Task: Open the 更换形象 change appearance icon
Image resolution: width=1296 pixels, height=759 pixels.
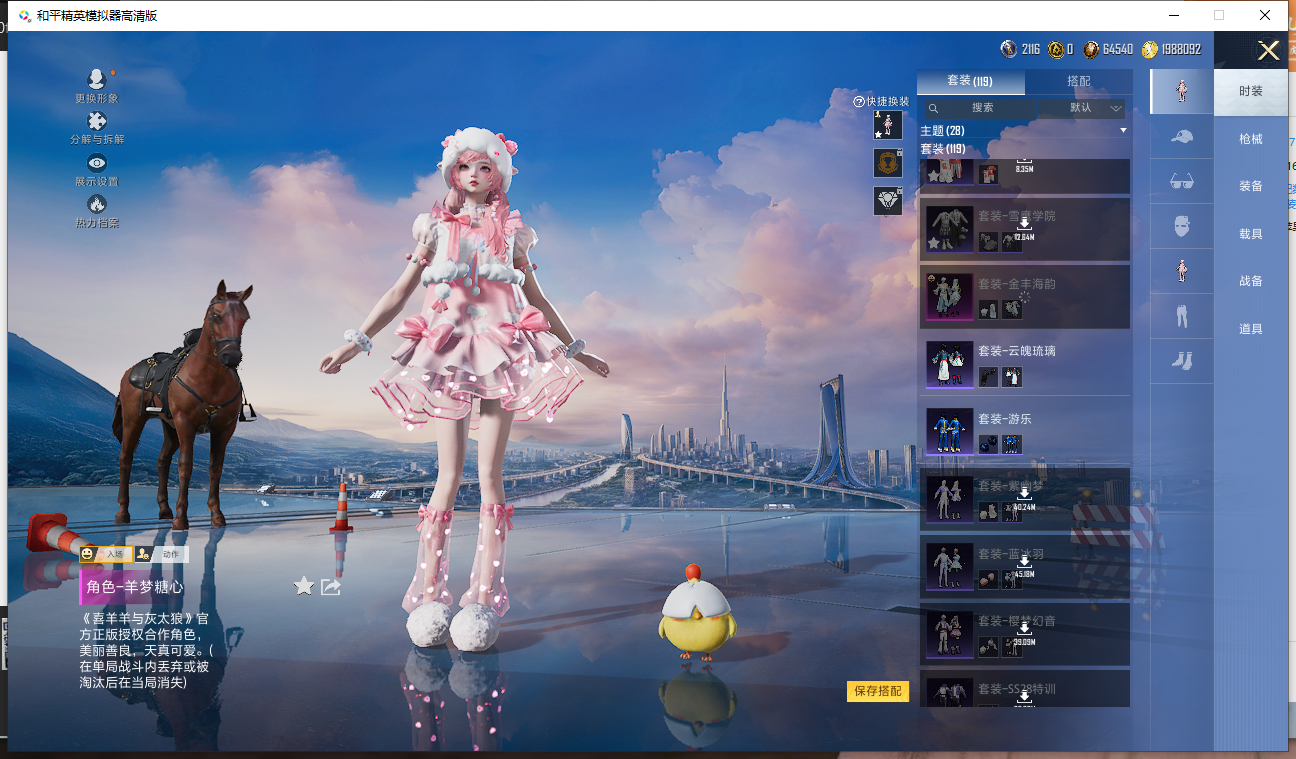Action: pyautogui.click(x=97, y=79)
